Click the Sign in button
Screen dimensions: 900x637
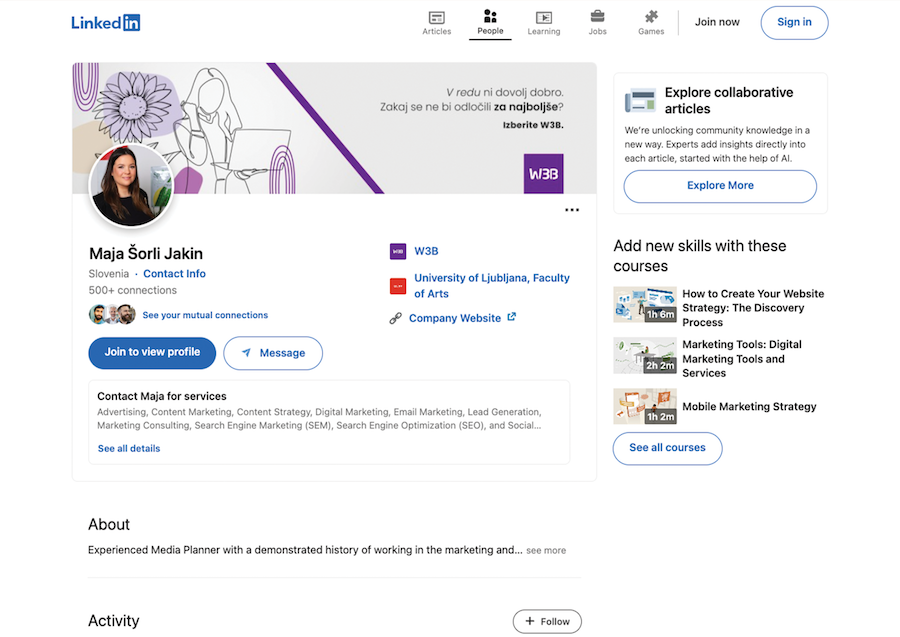[x=794, y=22]
